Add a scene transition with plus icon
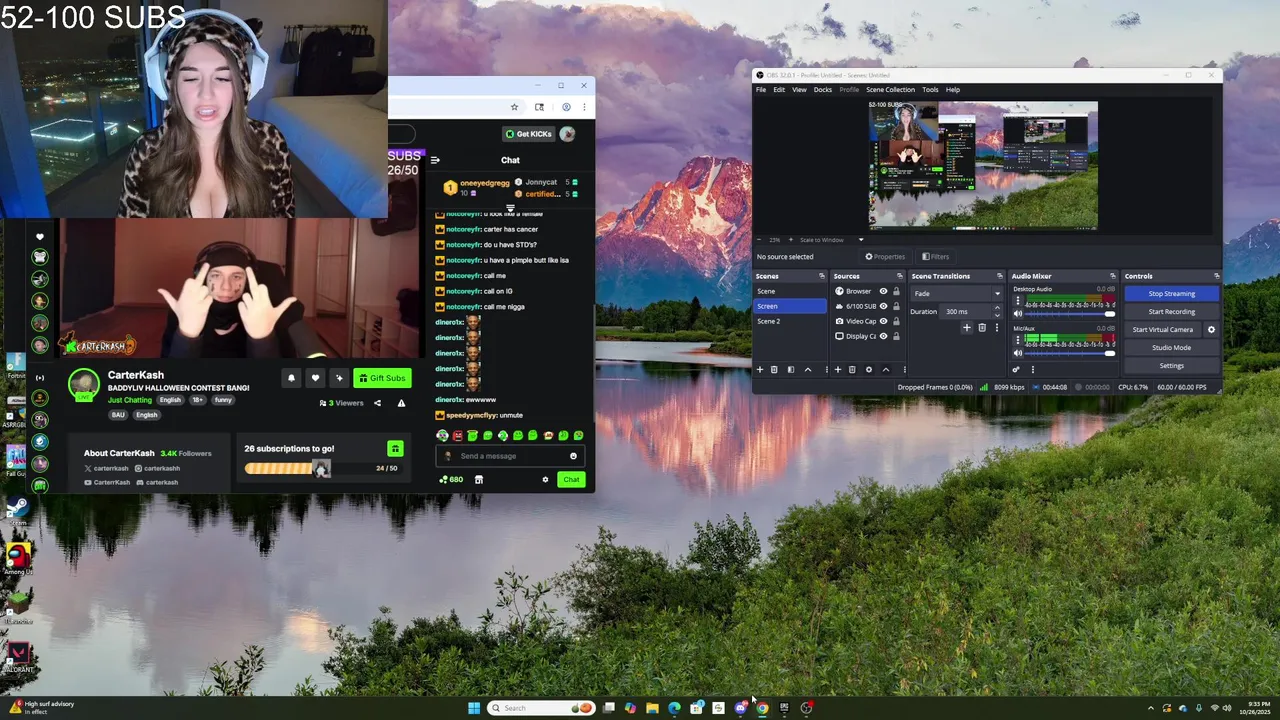The height and width of the screenshot is (720, 1280). (967, 328)
